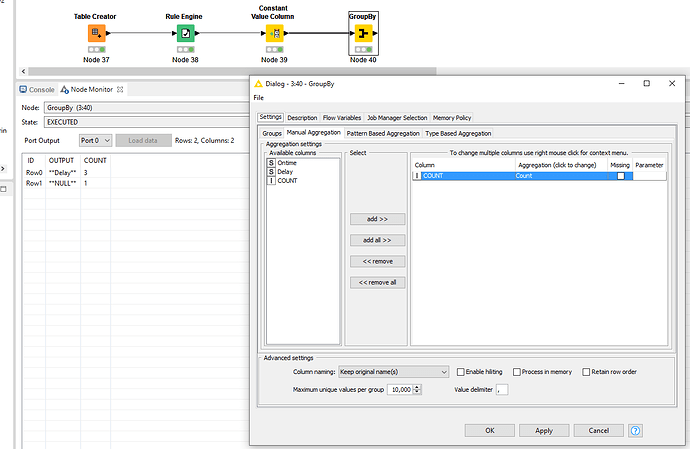Select Ontime string type icon in available columns

click(x=272, y=163)
